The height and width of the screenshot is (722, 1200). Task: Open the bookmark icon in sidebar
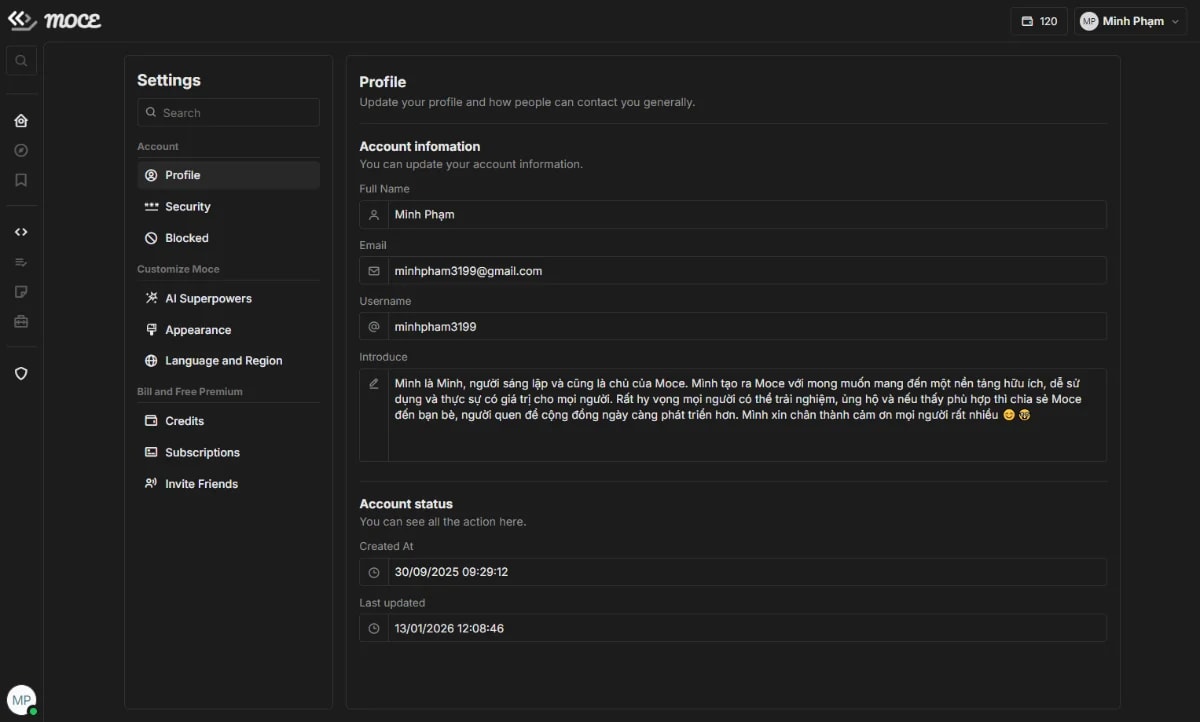(x=21, y=181)
